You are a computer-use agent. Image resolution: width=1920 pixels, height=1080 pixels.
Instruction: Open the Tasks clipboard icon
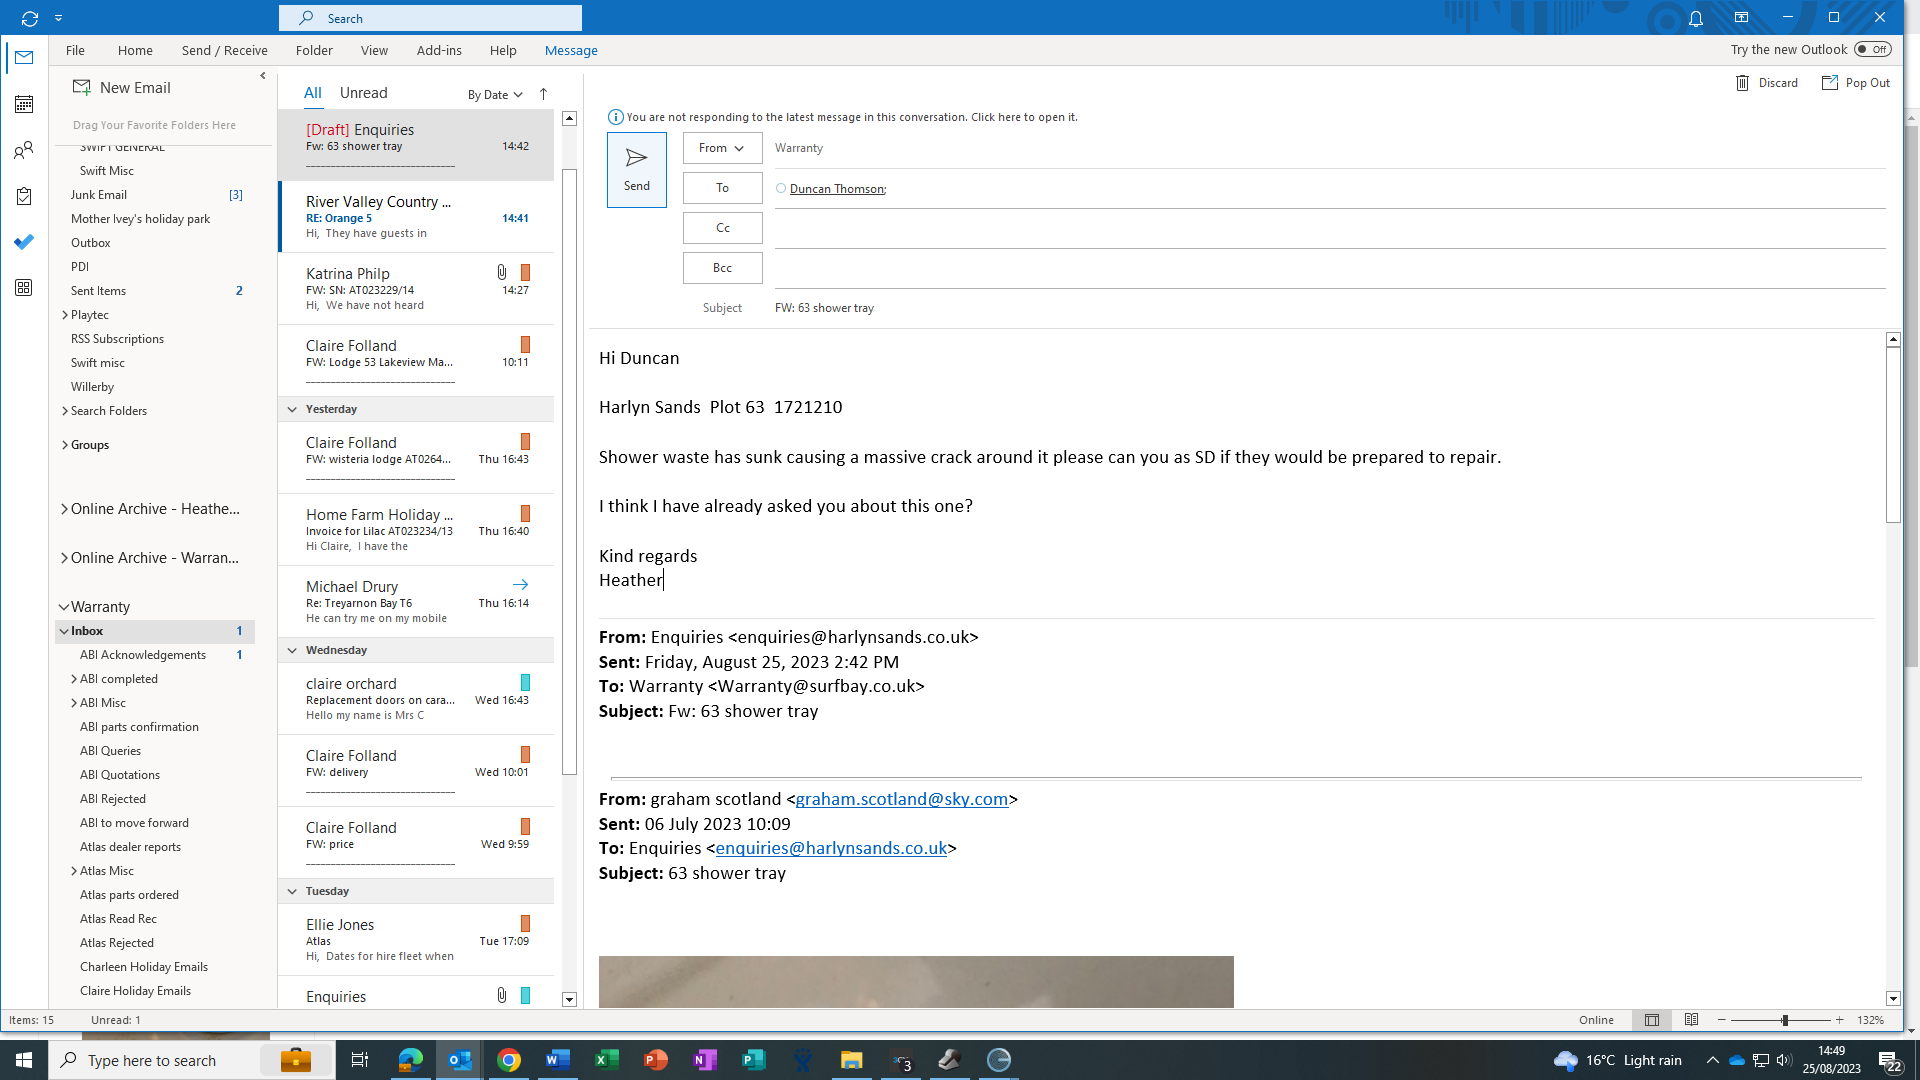24,196
